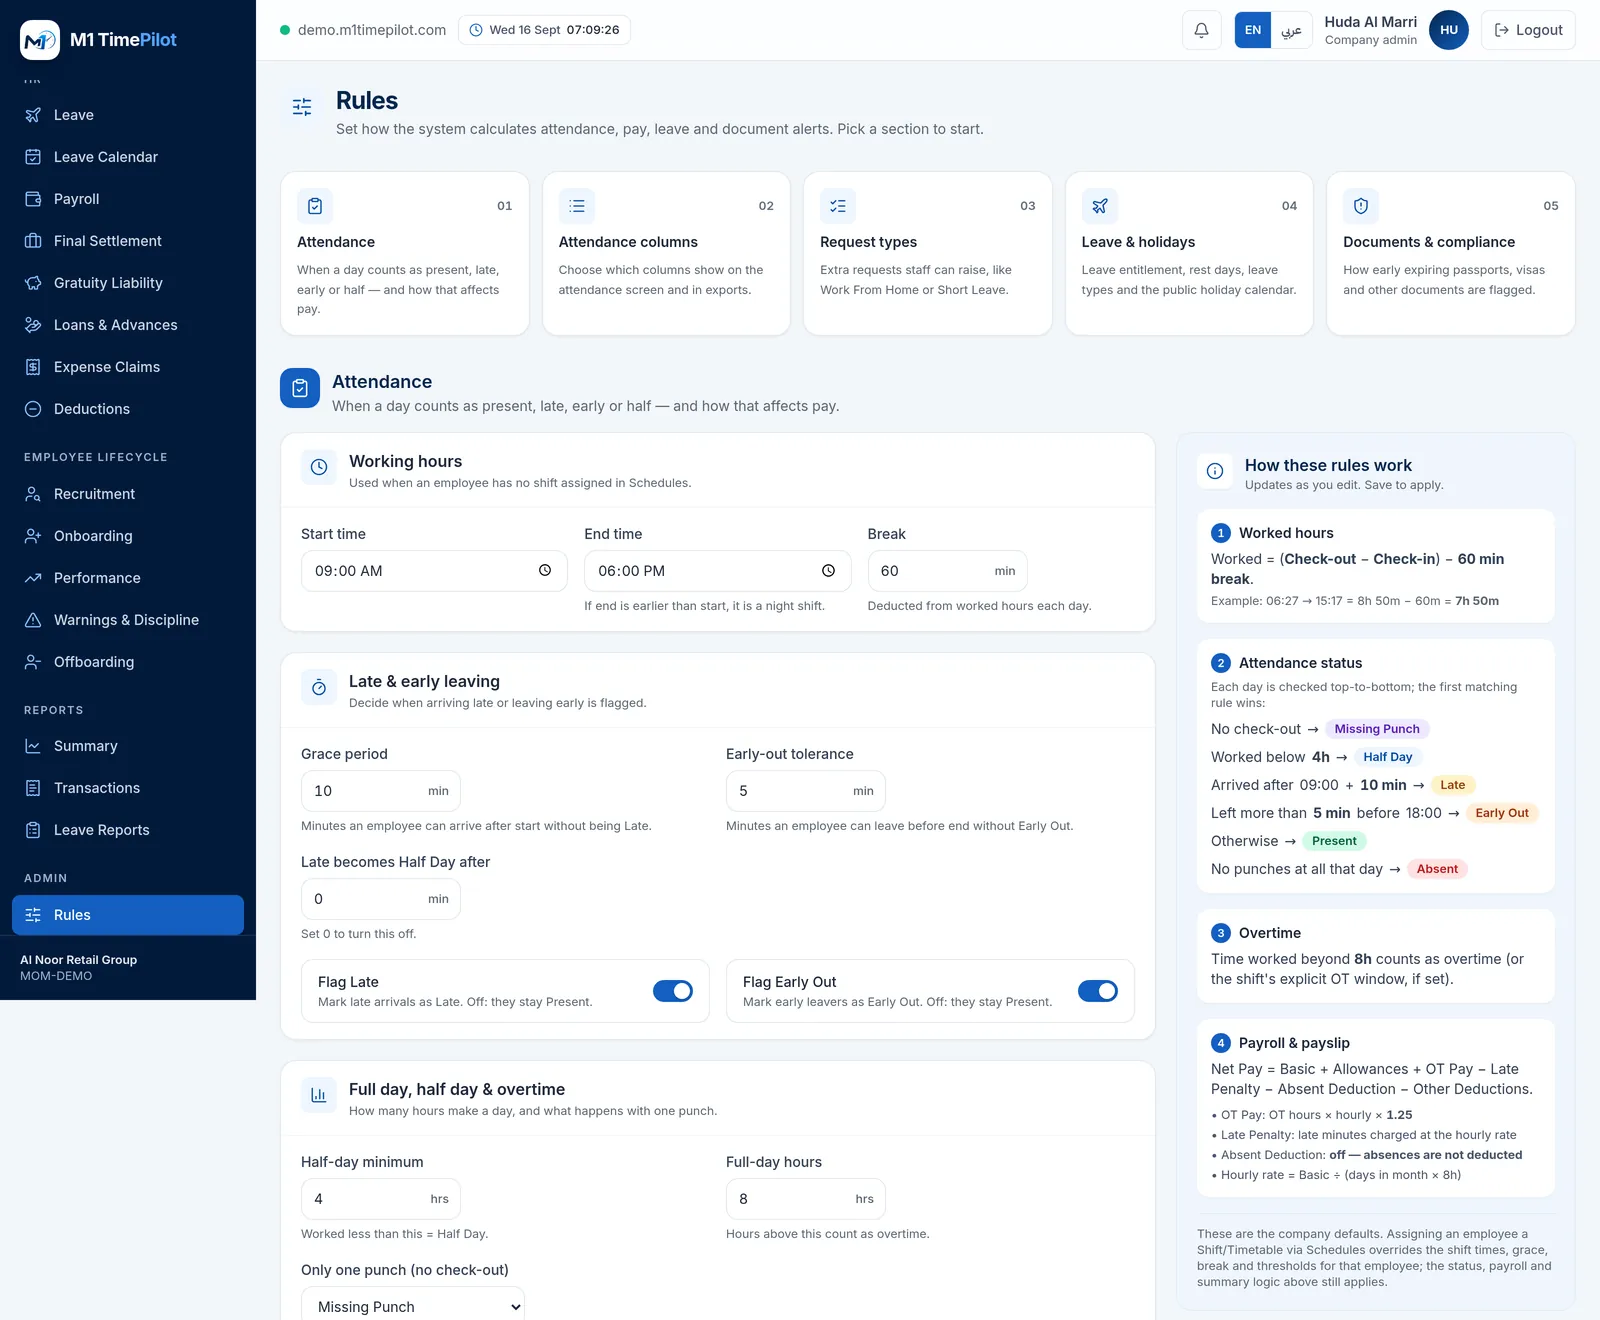
Task: Go to Leave Calendar page
Action: [x=128, y=157]
